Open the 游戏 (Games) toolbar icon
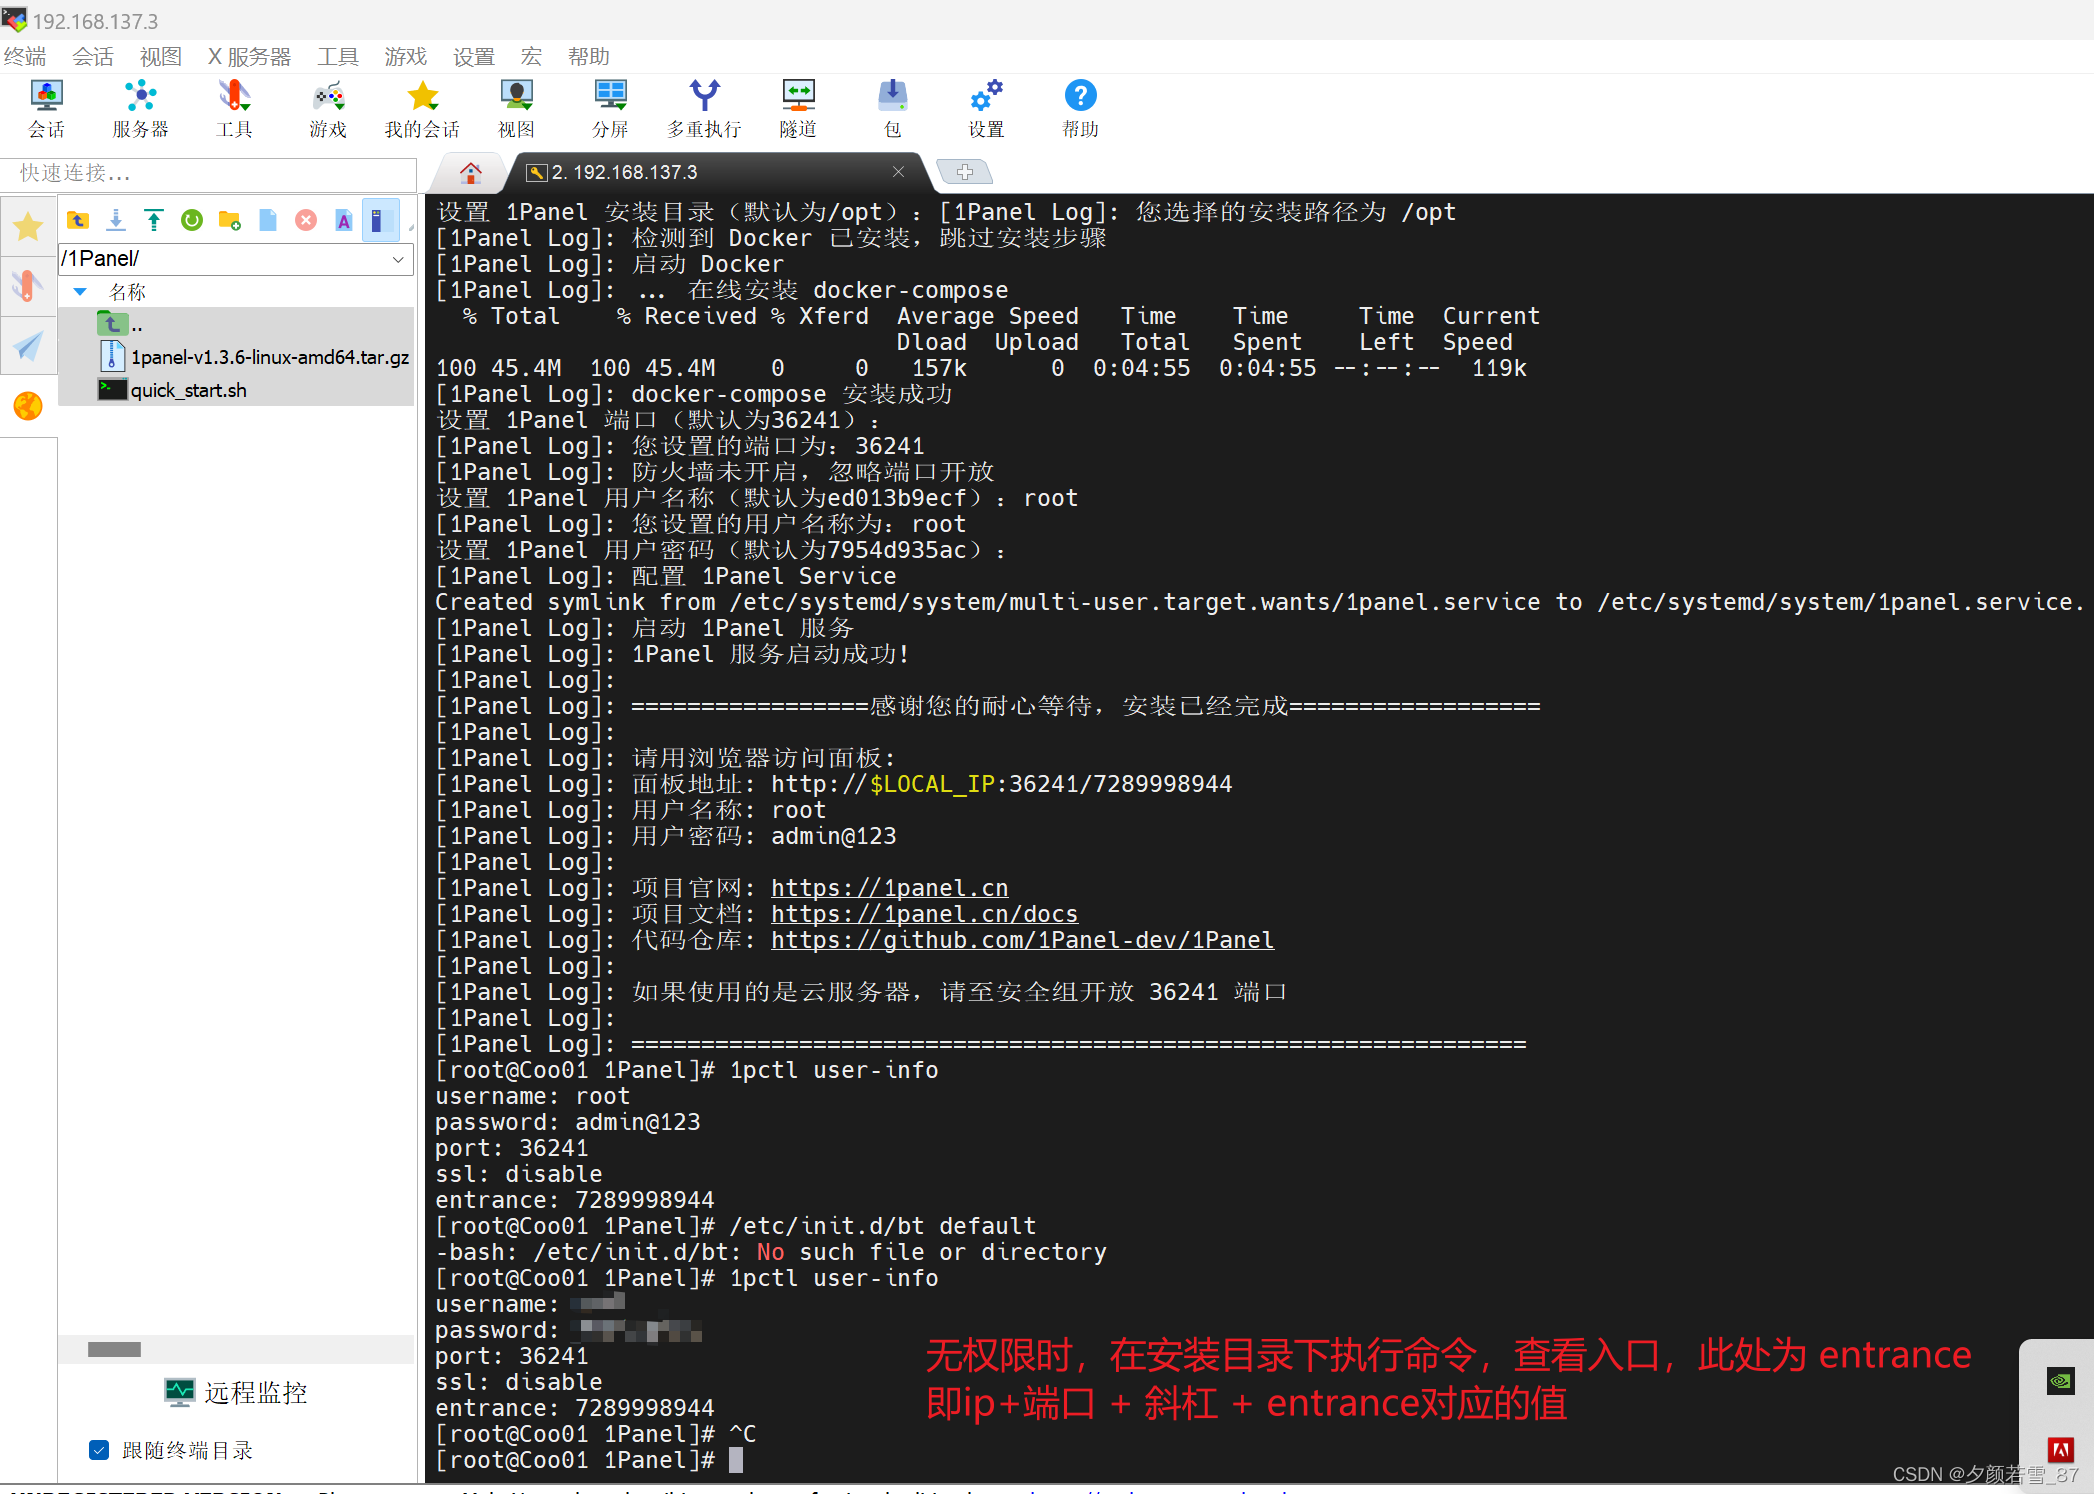Viewport: 2094px width, 1494px height. point(328,108)
